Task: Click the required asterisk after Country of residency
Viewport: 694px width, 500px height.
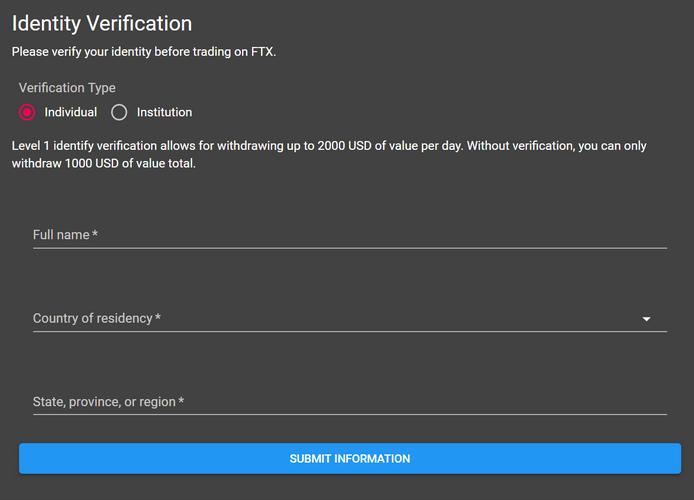Action: click(158, 317)
